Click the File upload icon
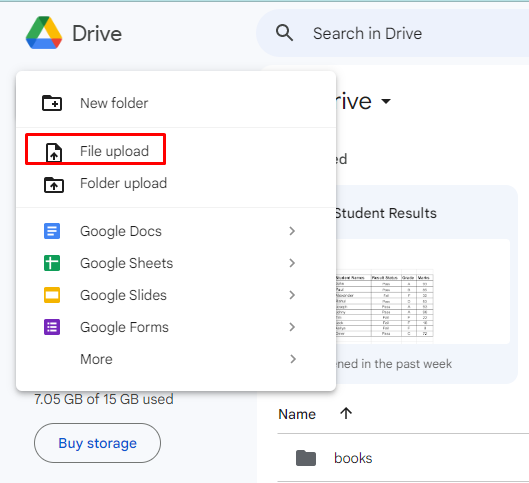The image size is (529, 483). (54, 152)
